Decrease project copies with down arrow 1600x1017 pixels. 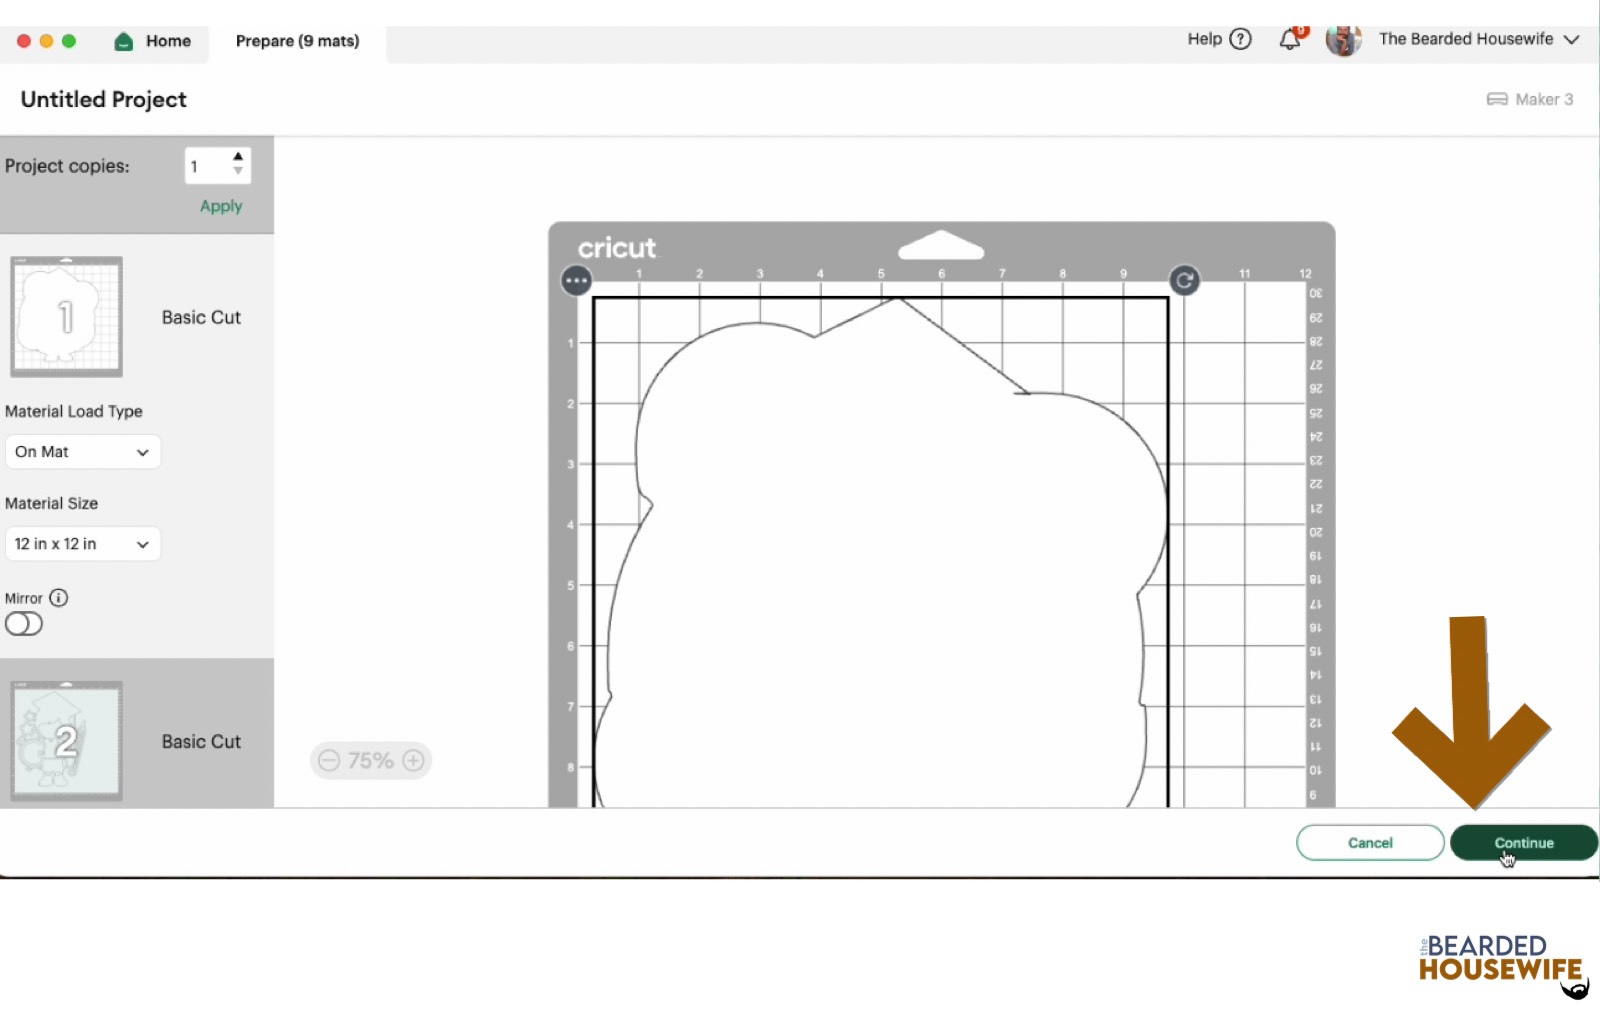point(238,172)
